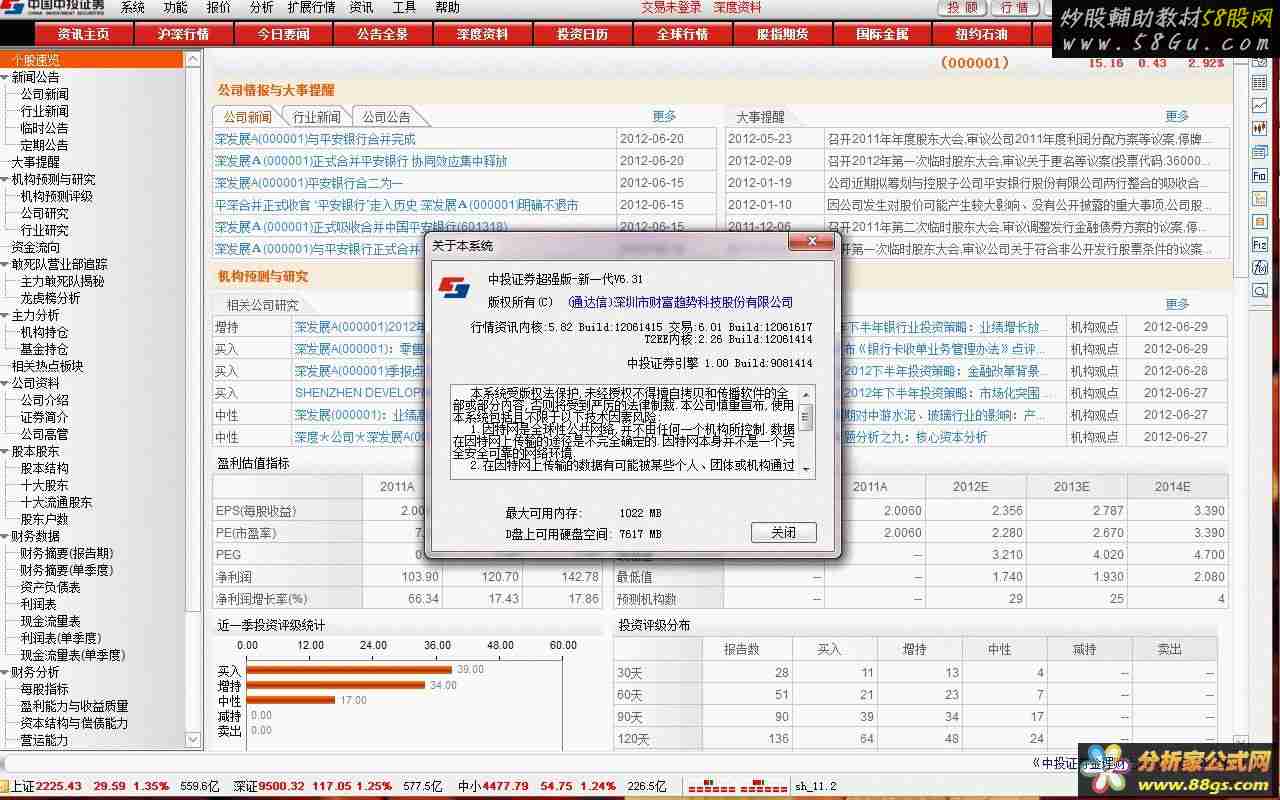Collapse the 股本股东 tree node
The height and width of the screenshot is (800, 1280).
(x=5, y=451)
